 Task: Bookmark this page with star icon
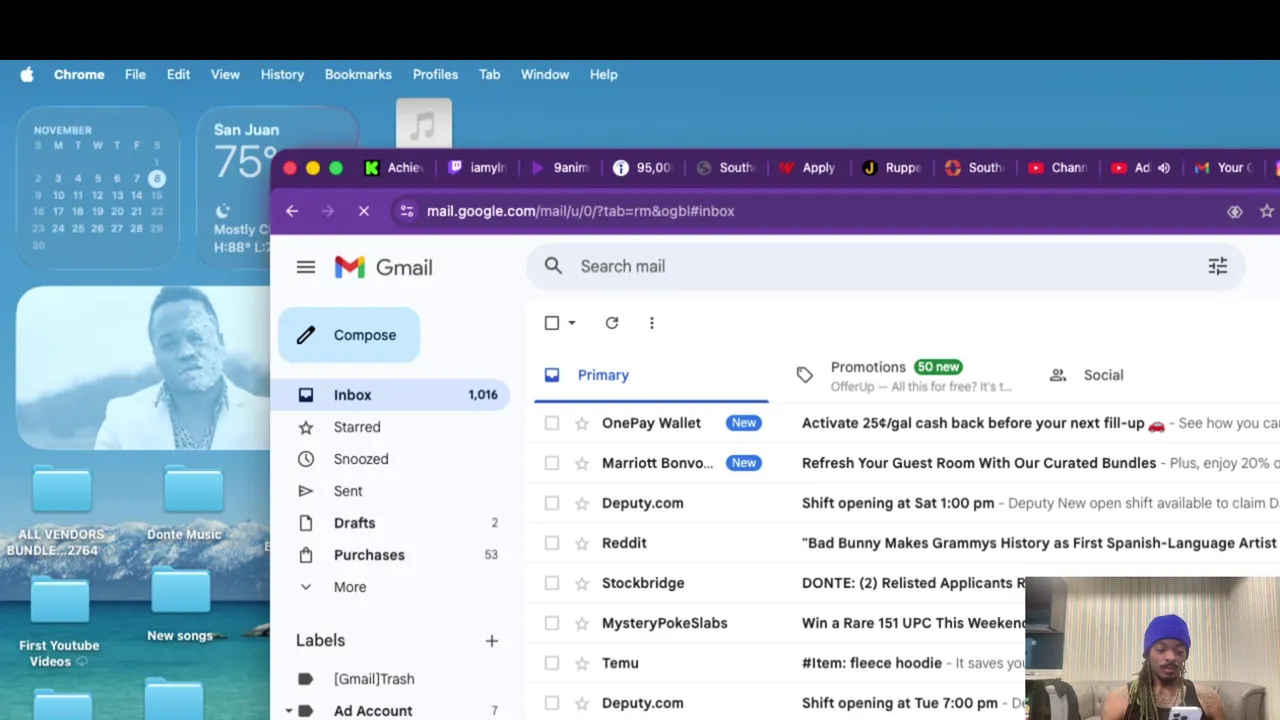1267,211
